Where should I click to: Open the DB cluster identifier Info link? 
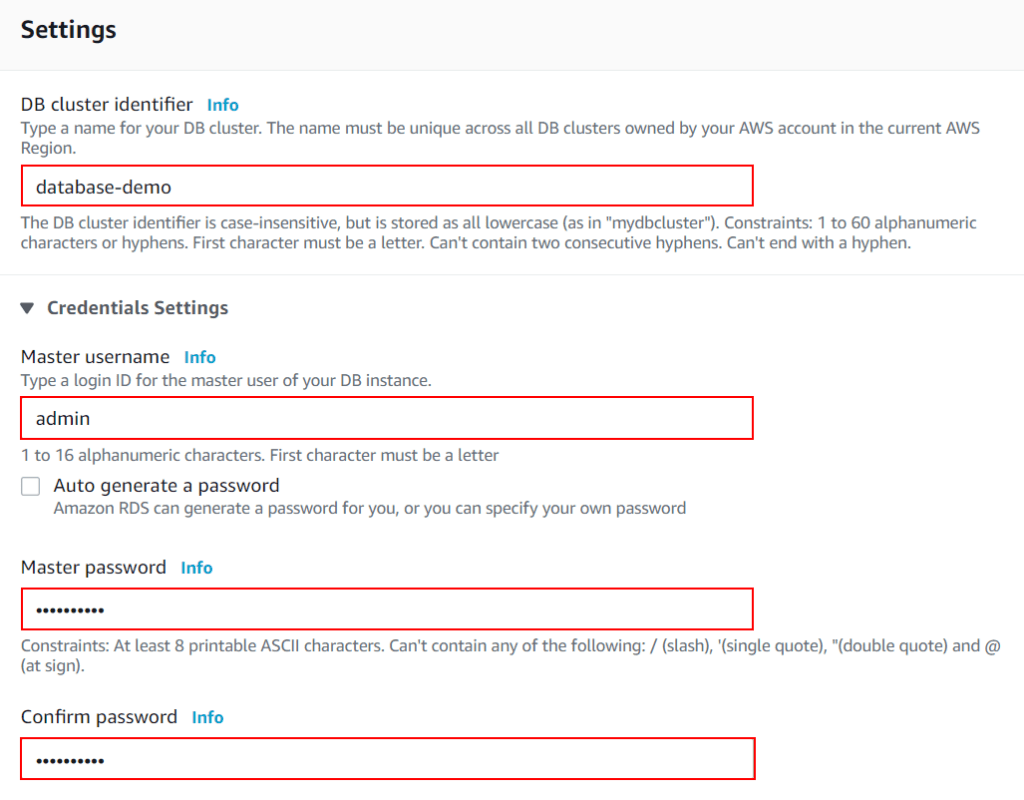(222, 104)
